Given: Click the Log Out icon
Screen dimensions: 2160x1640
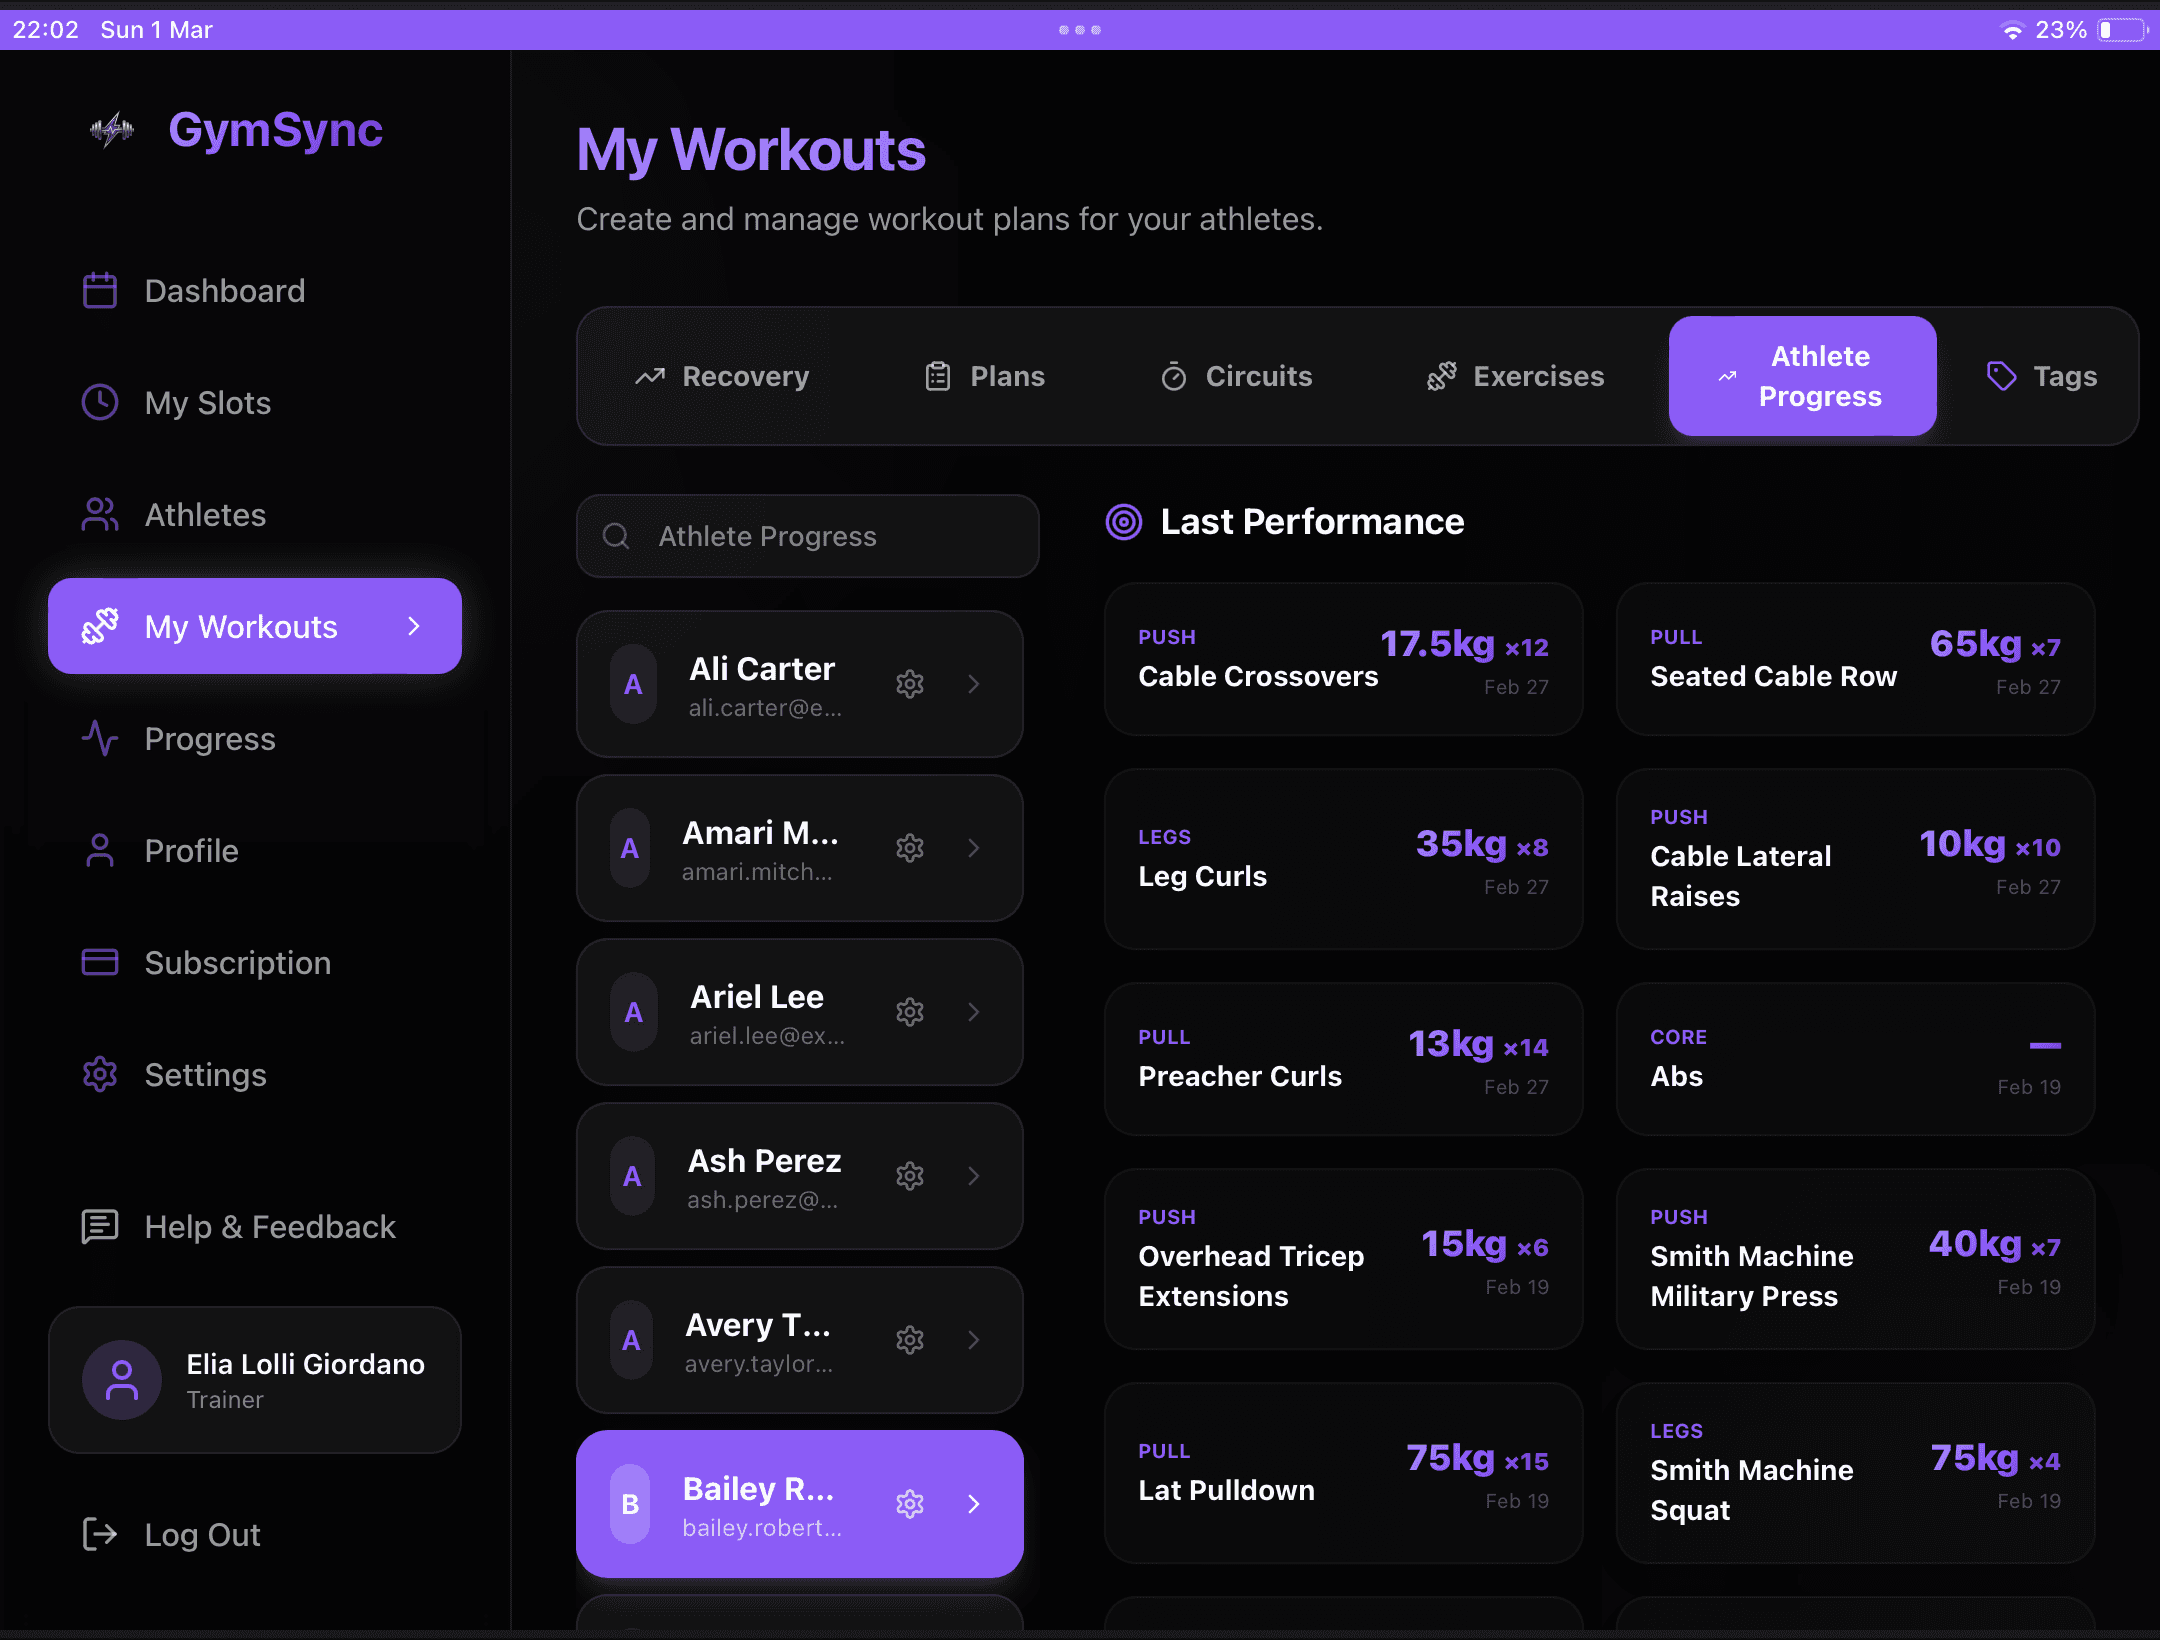Looking at the screenshot, I should 99,1534.
